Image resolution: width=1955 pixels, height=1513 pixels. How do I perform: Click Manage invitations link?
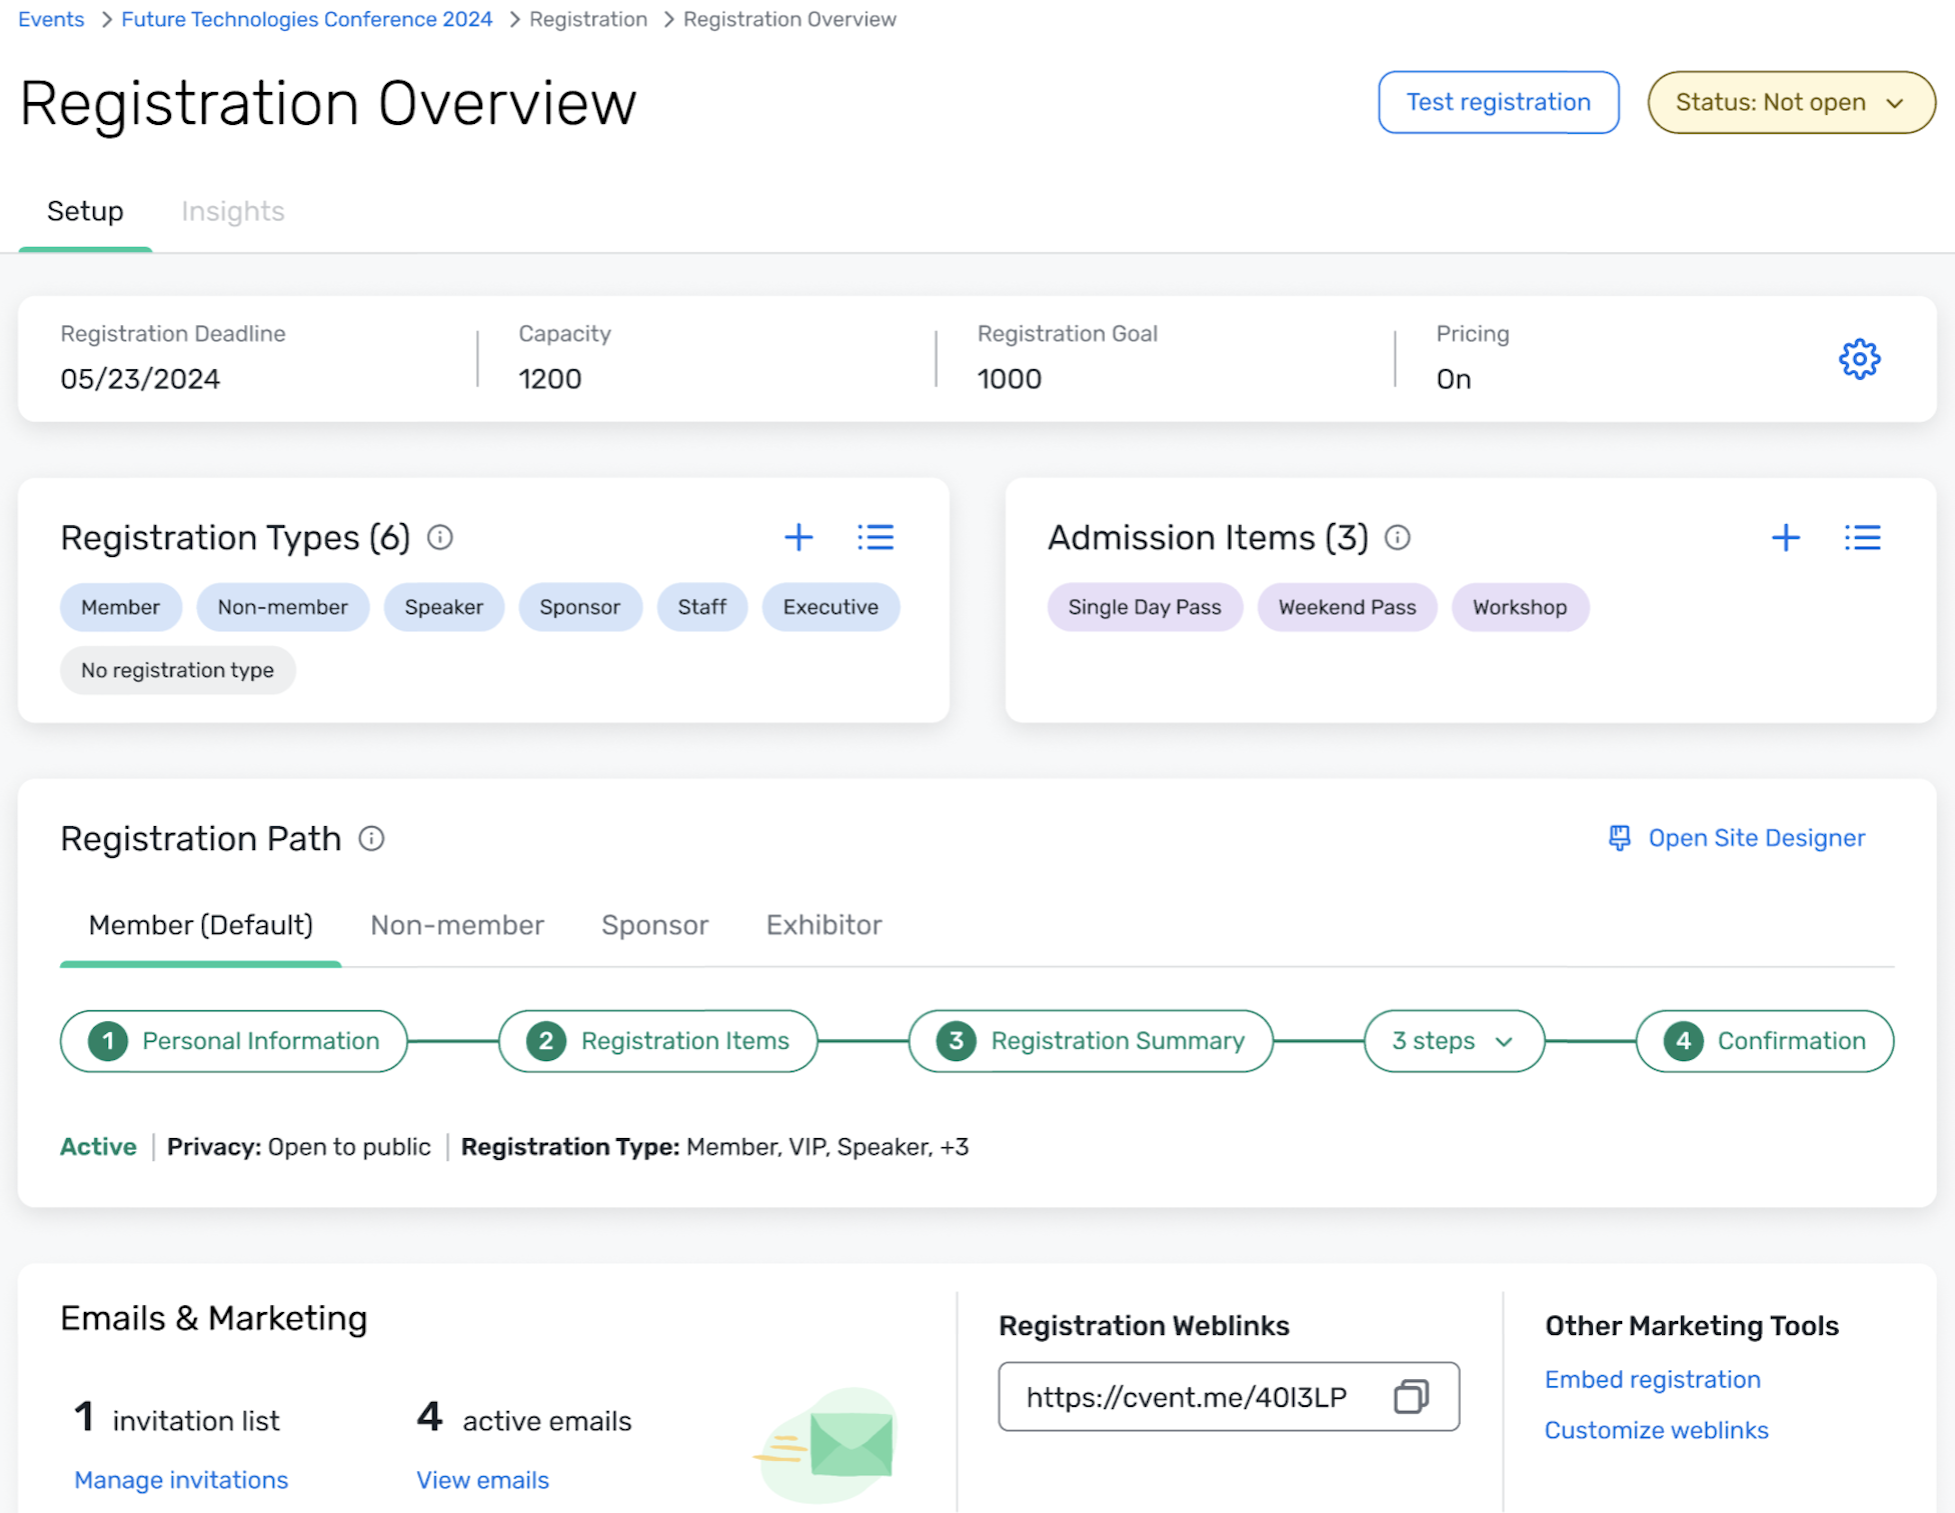181,1480
